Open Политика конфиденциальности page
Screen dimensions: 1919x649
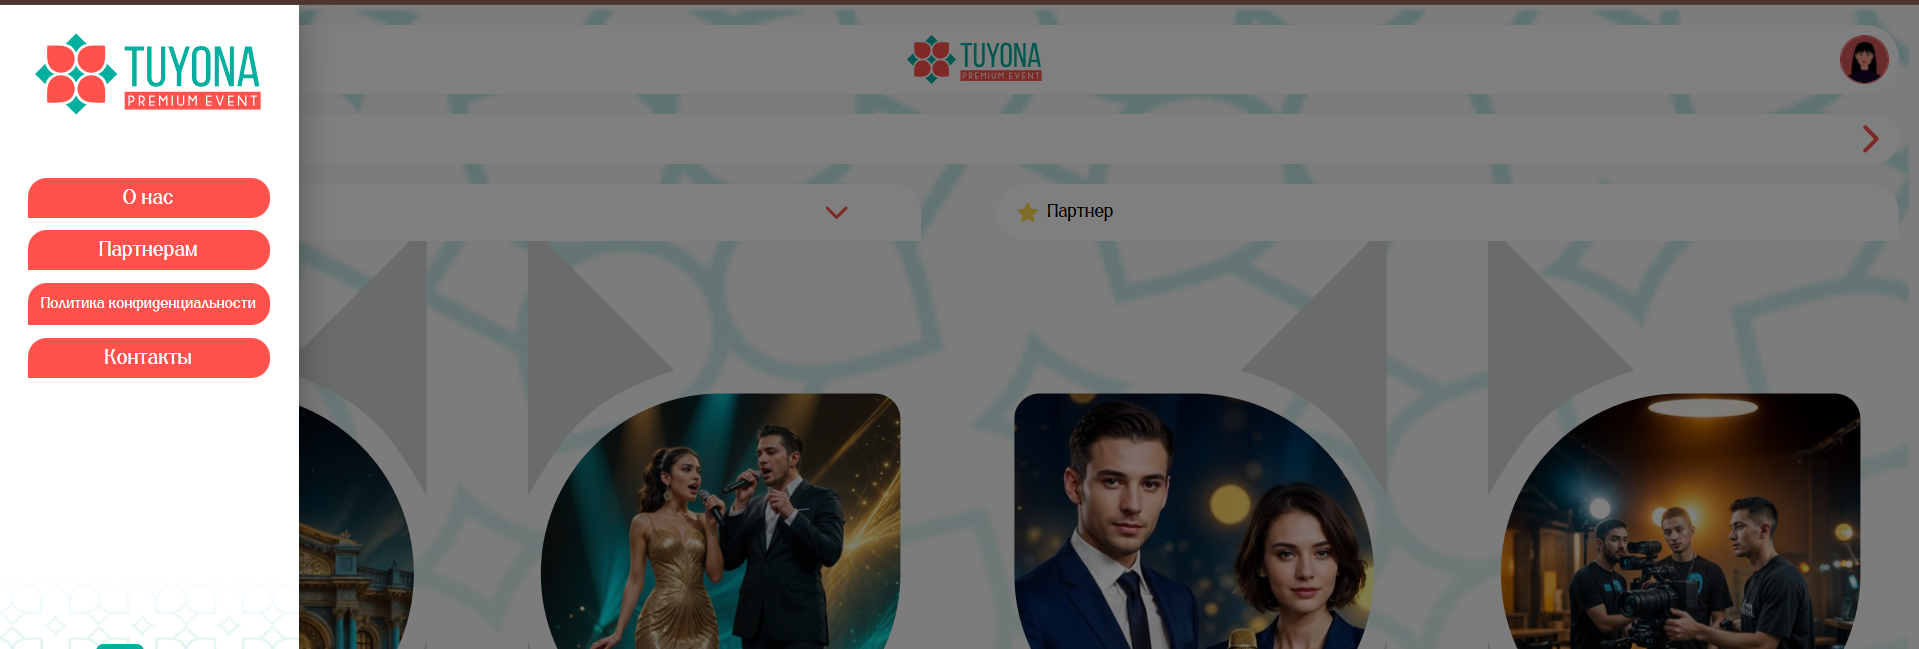coord(149,304)
